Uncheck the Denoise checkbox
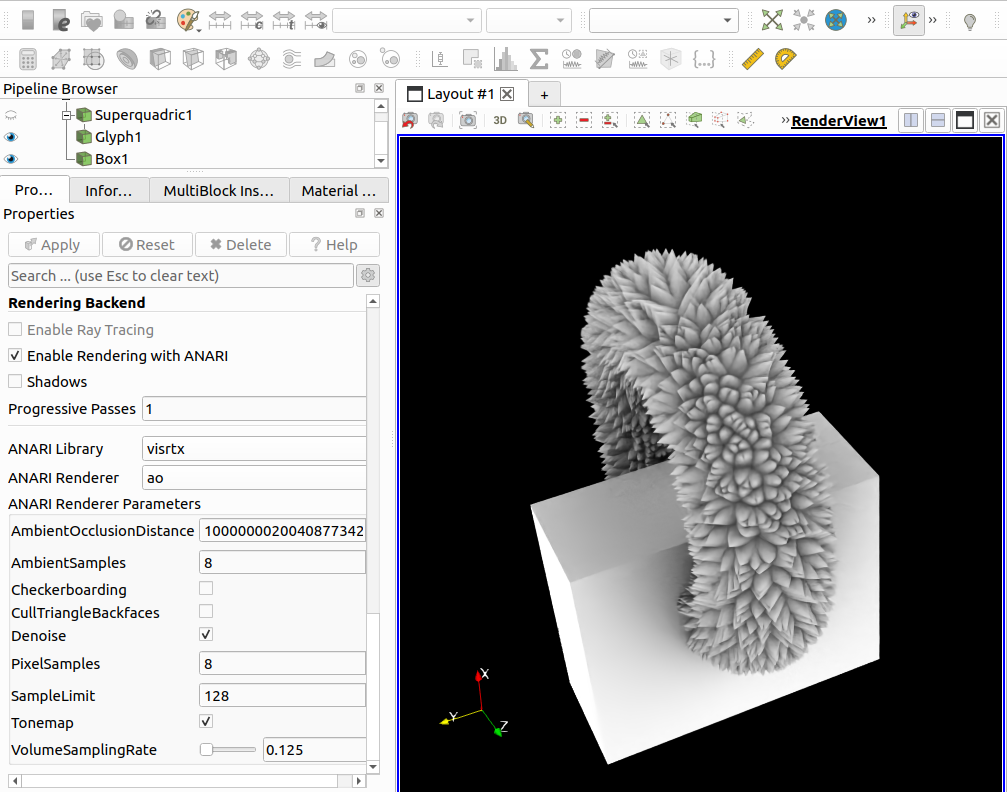The image size is (1007, 792). pyautogui.click(x=206, y=635)
